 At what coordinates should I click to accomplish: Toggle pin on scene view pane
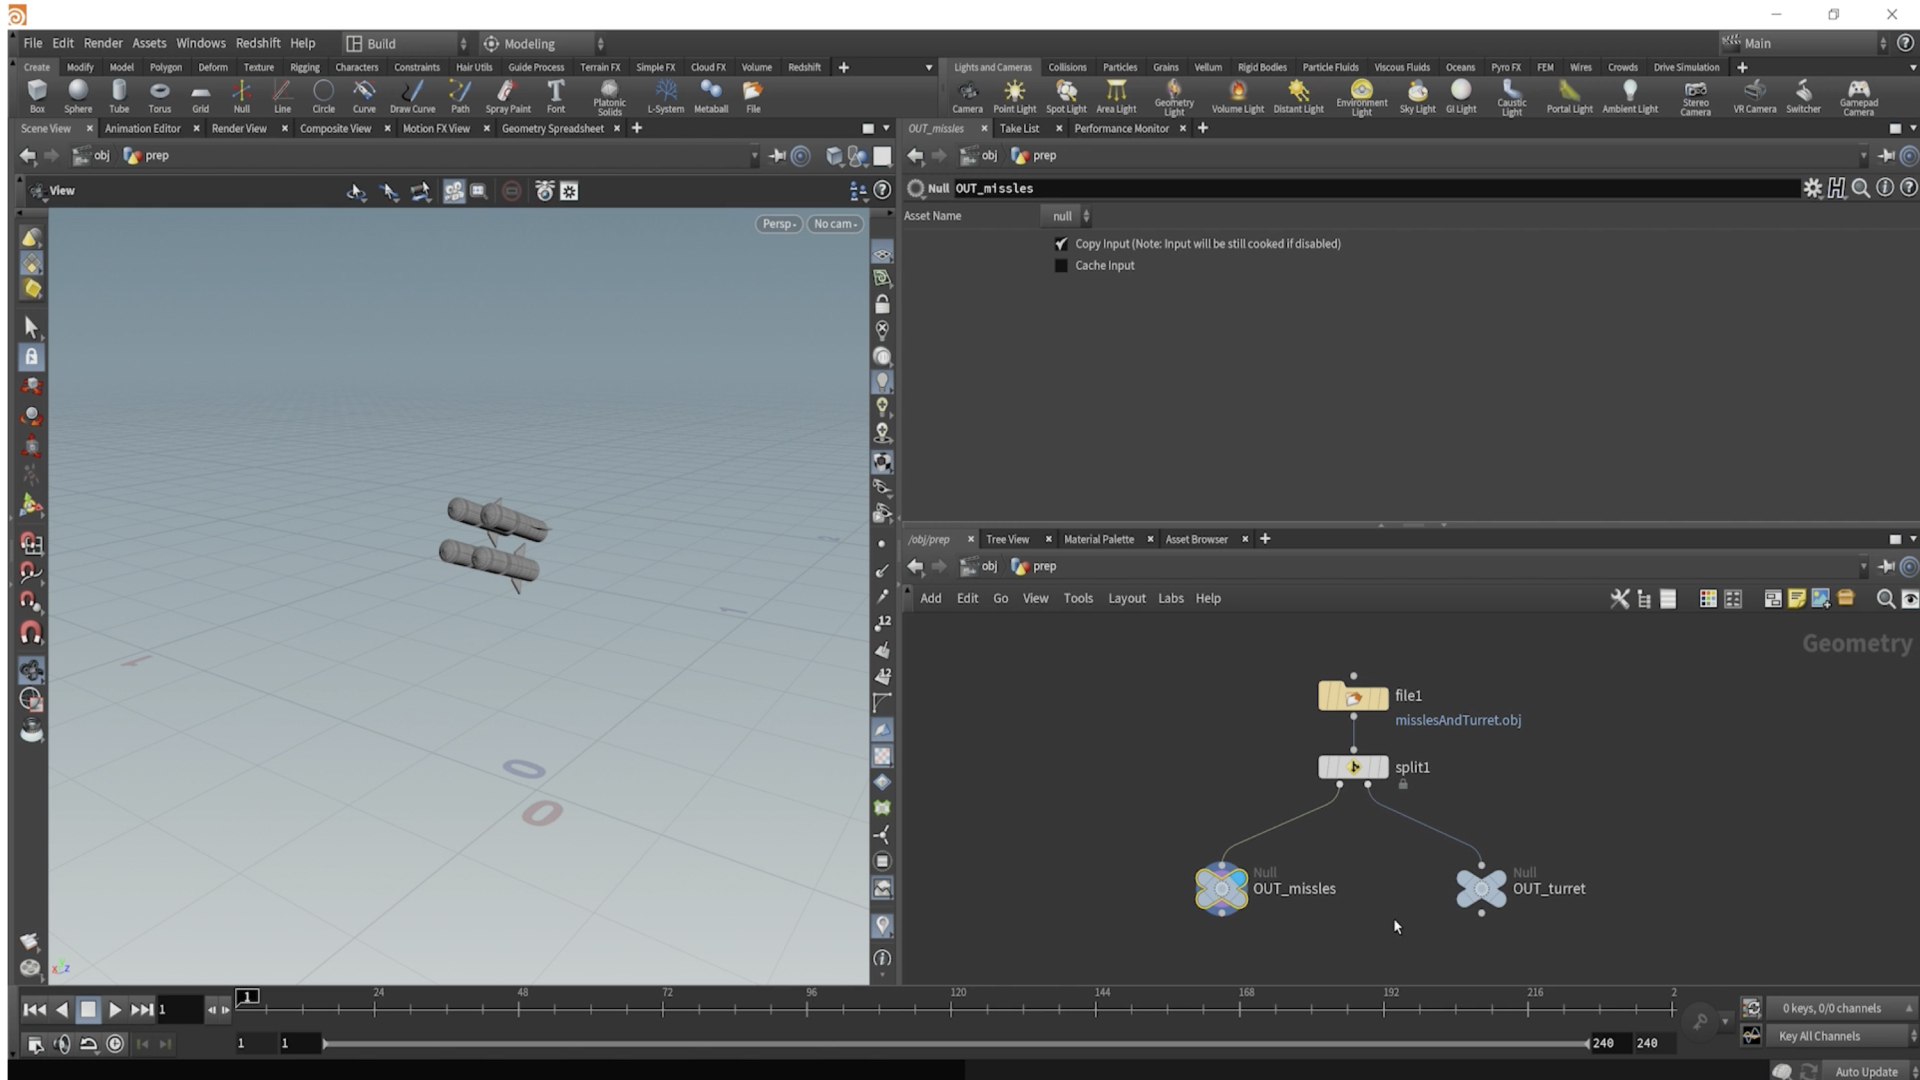click(x=777, y=156)
